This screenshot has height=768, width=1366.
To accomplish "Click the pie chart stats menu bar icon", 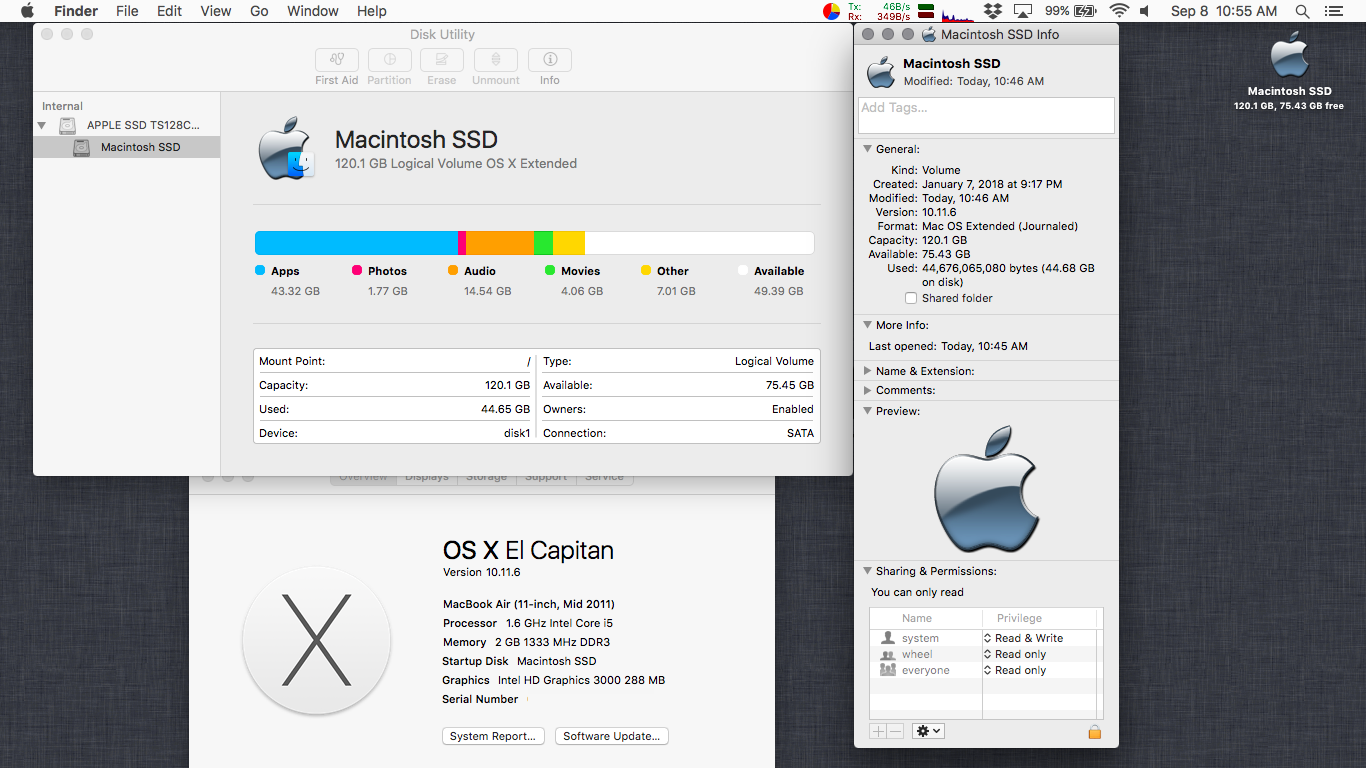I will point(831,11).
